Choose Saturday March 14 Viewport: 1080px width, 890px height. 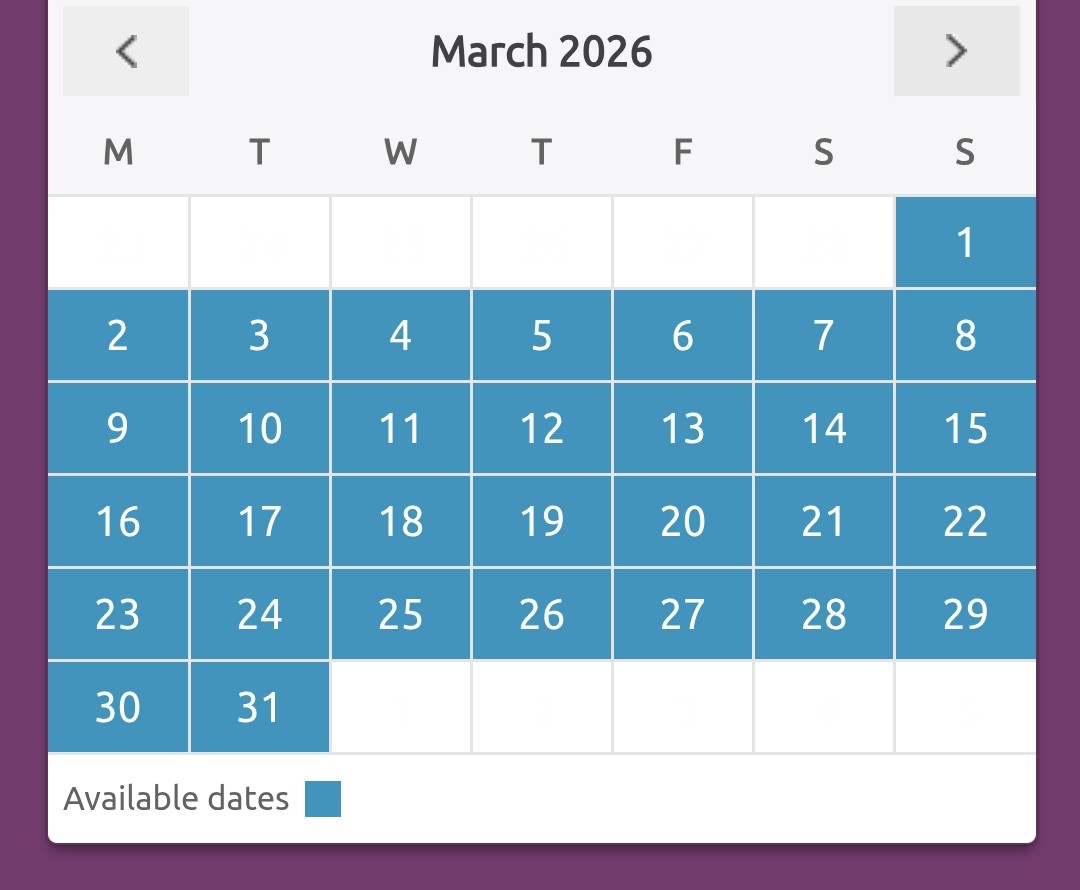824,429
